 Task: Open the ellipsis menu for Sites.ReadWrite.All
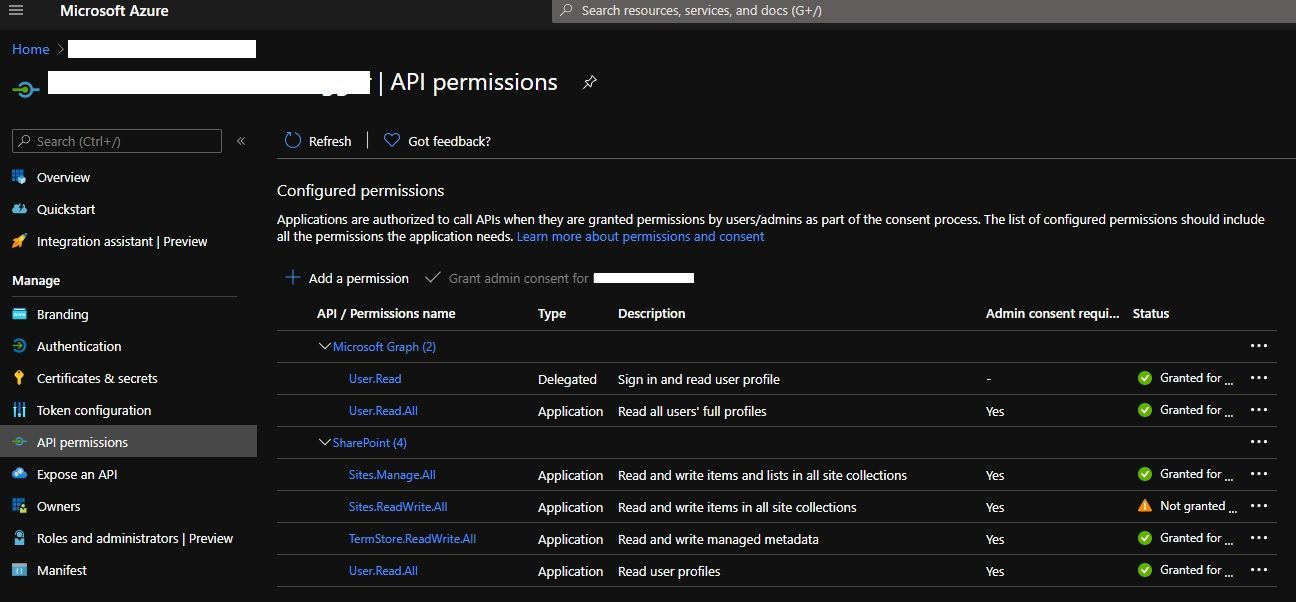(x=1259, y=506)
